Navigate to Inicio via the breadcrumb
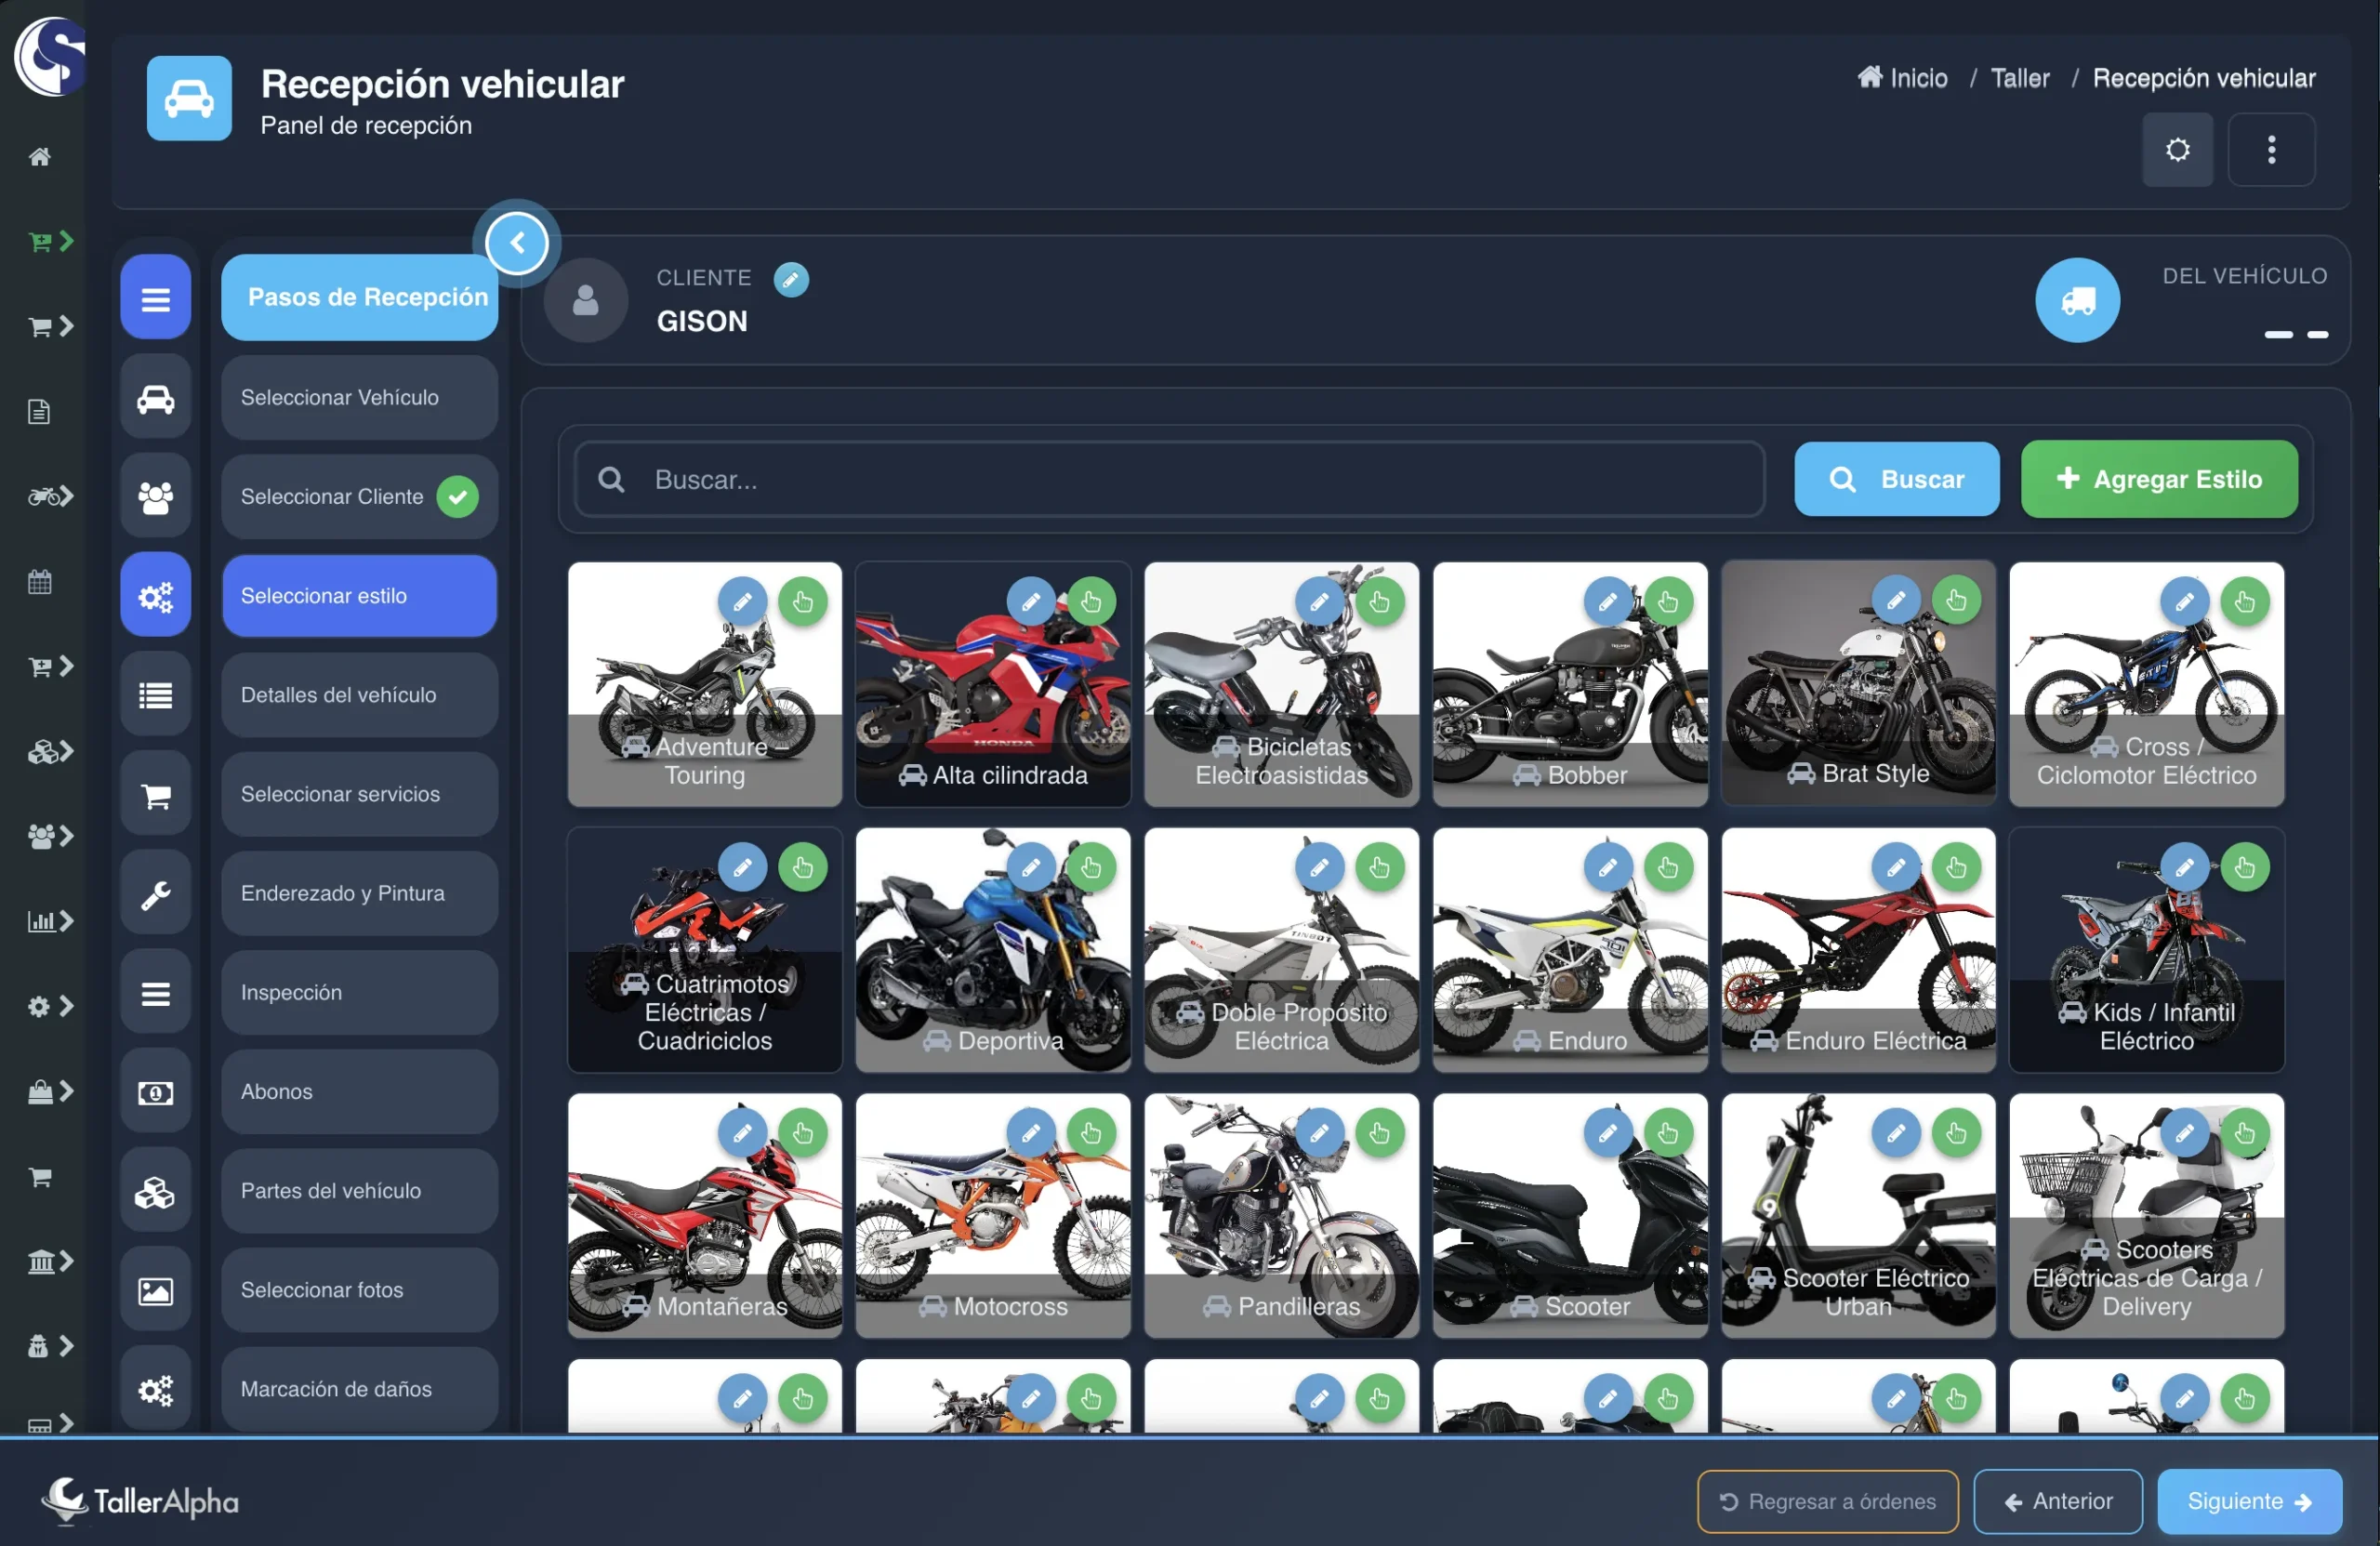2380x1546 pixels. pyautogui.click(x=1916, y=77)
